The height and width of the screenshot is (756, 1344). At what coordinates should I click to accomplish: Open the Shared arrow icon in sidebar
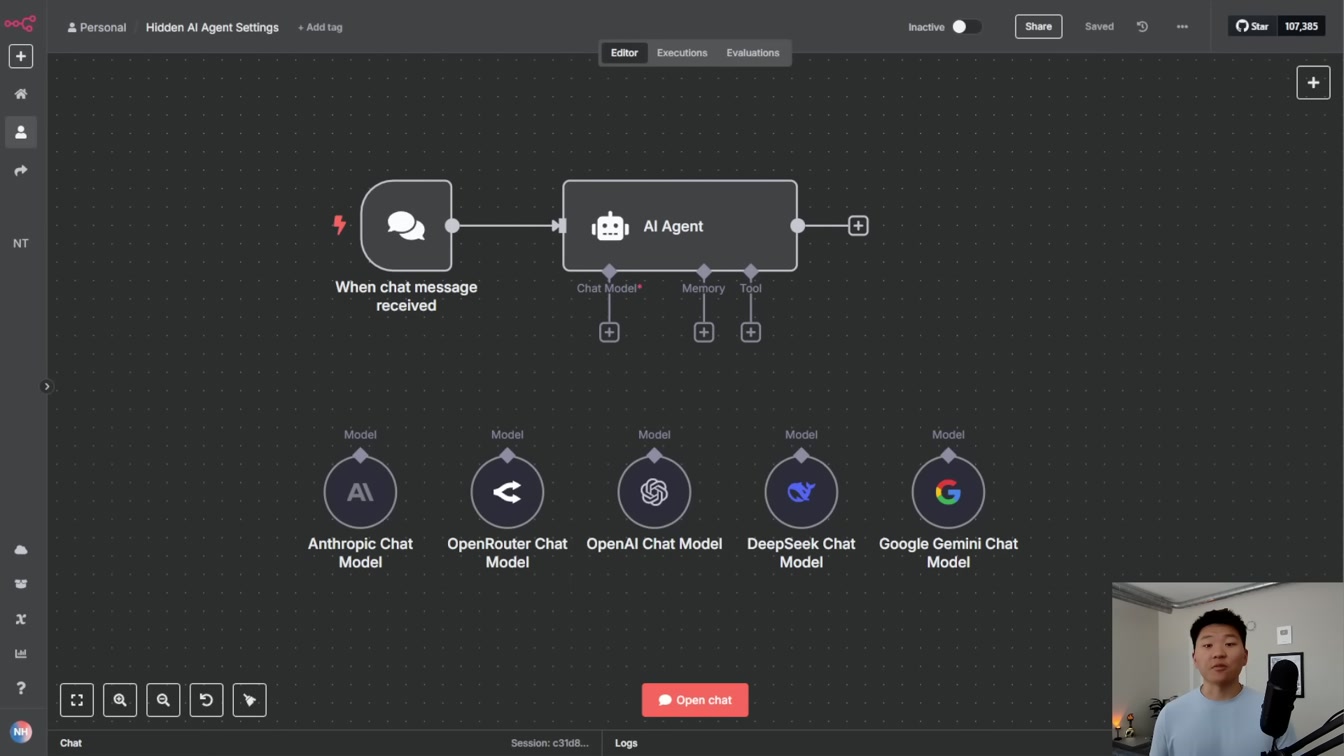(x=21, y=171)
